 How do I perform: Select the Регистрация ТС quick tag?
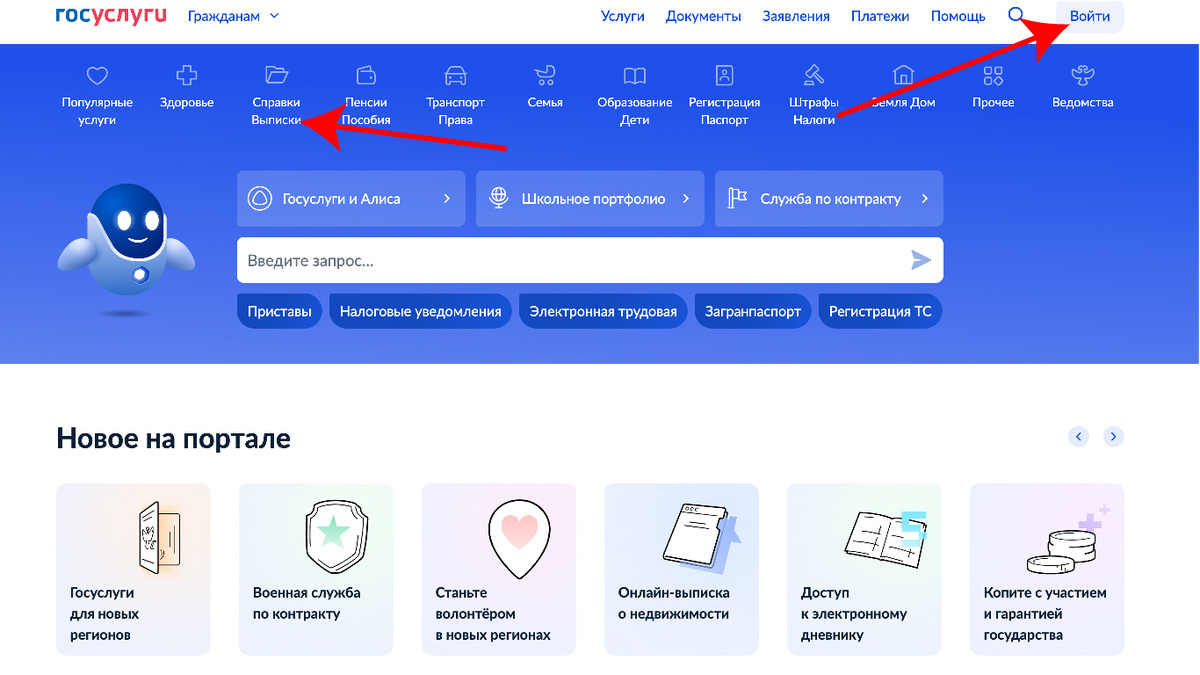point(880,311)
